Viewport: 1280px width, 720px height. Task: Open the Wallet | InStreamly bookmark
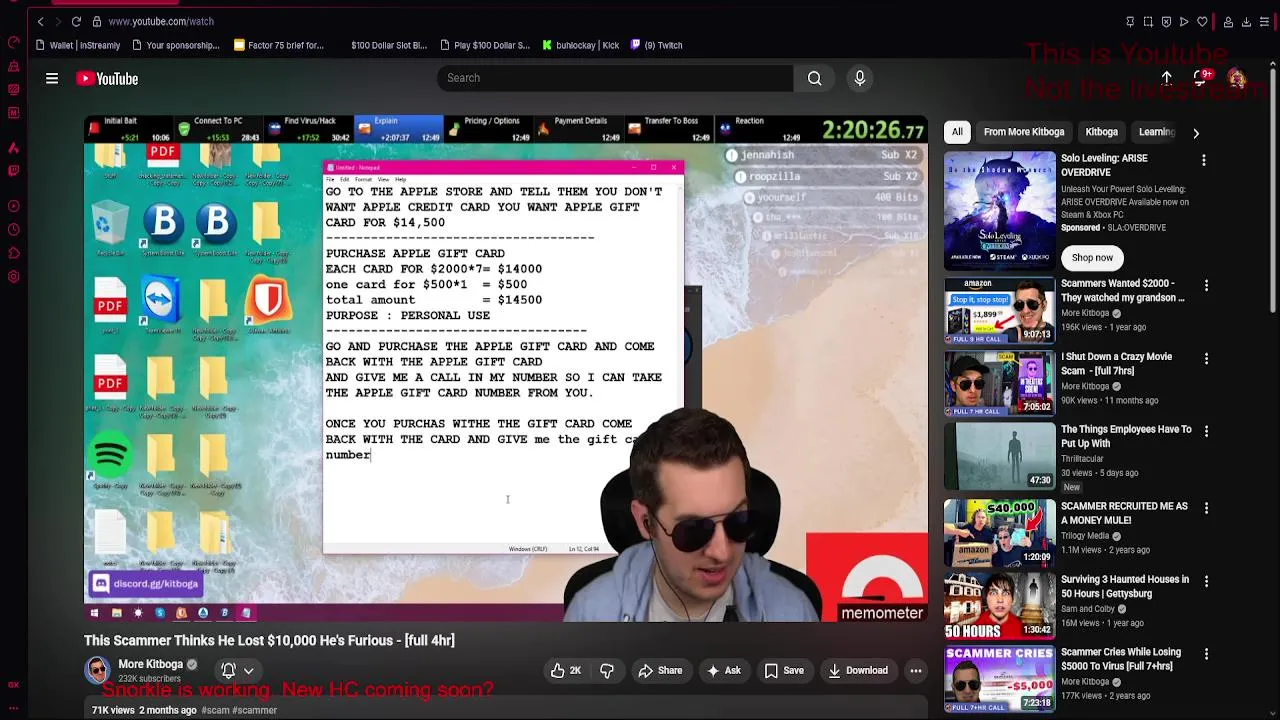tap(77, 45)
